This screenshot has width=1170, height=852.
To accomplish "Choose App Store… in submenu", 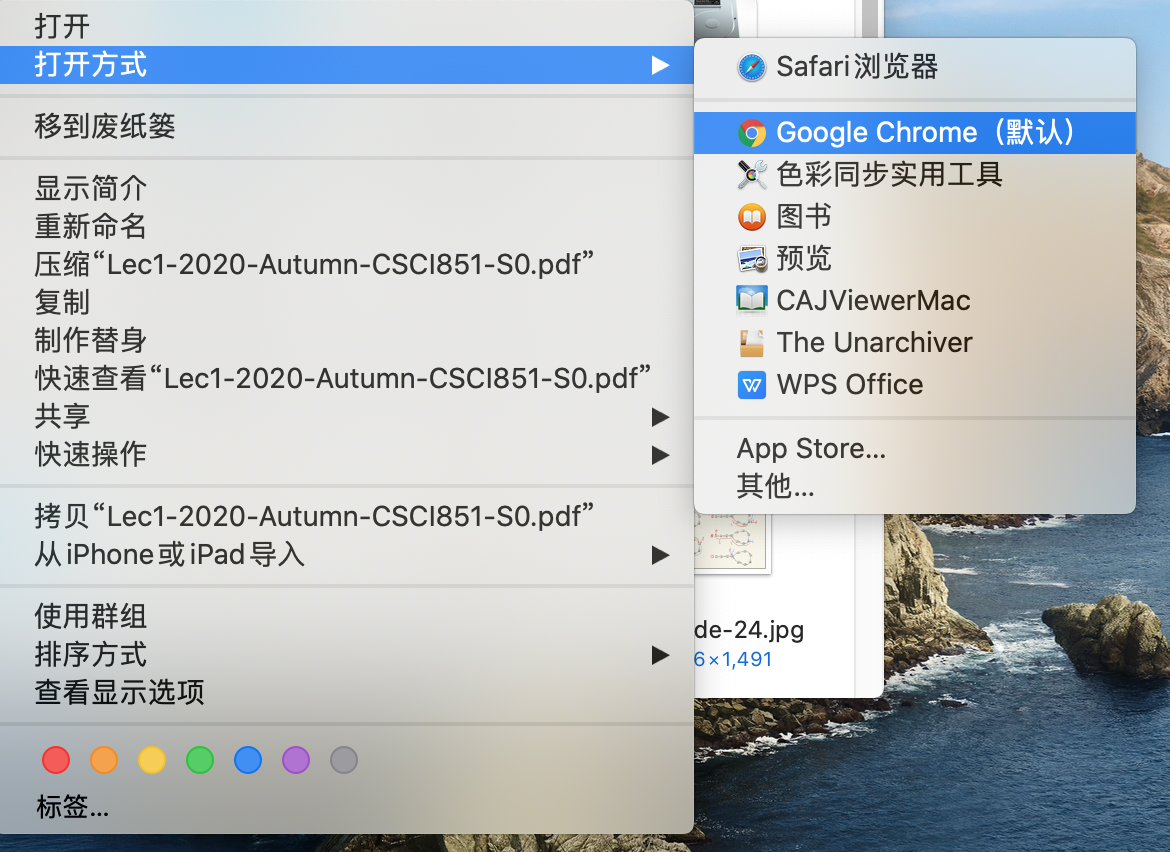I will pos(915,449).
